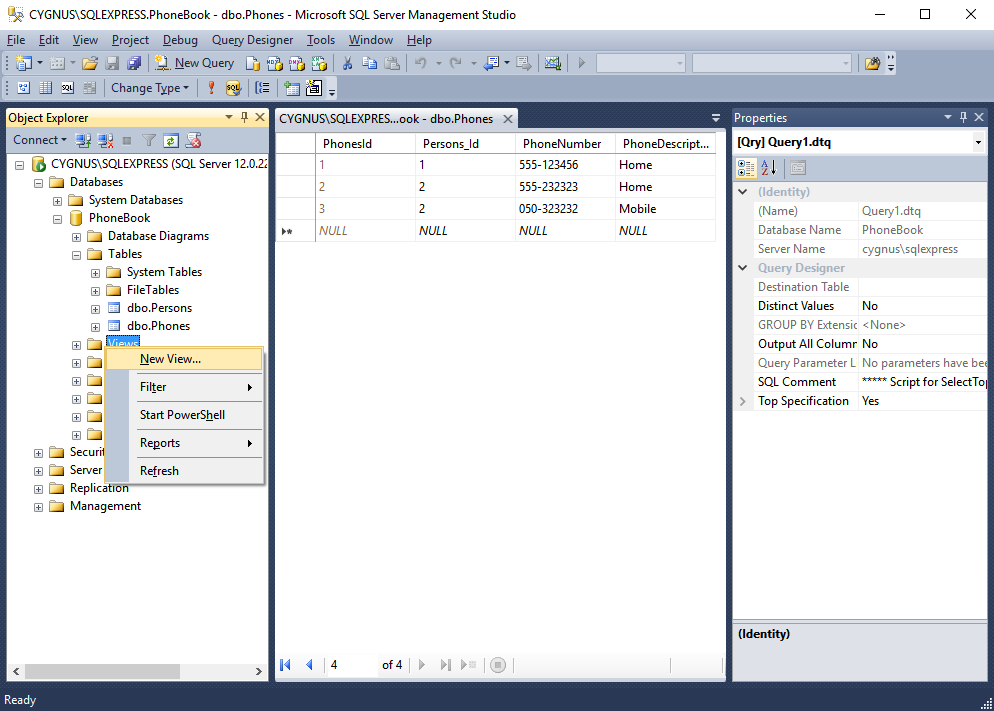Click the Add Group By icon
994x711 pixels.
pyautogui.click(x=262, y=88)
